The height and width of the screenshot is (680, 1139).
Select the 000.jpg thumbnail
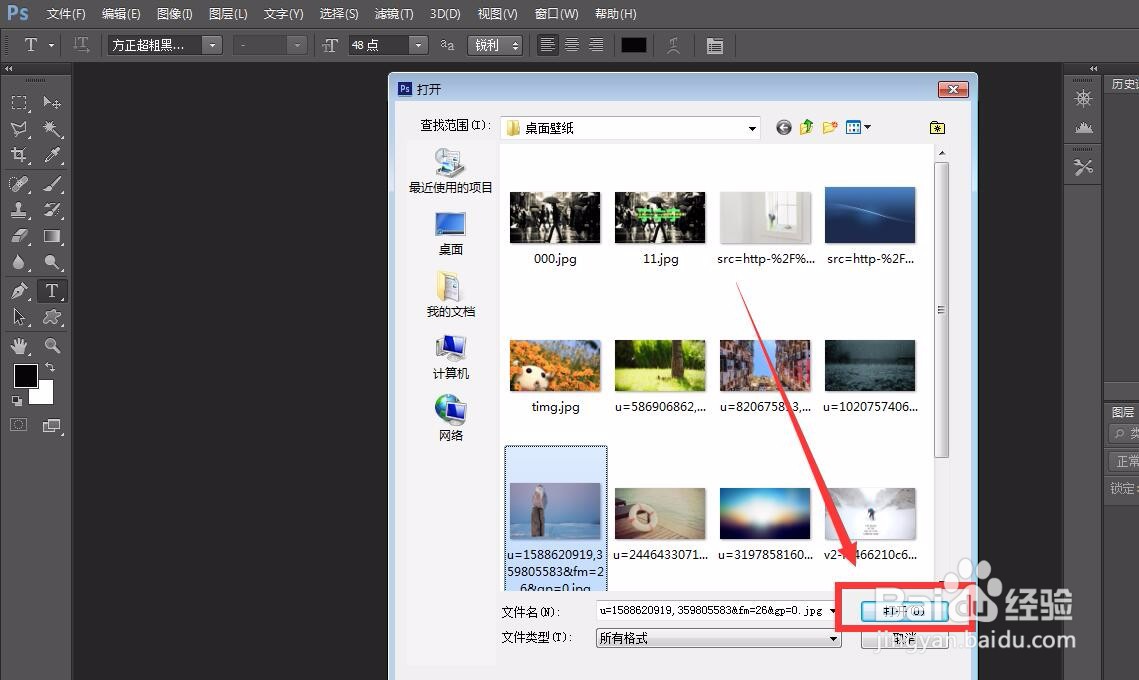click(x=555, y=216)
